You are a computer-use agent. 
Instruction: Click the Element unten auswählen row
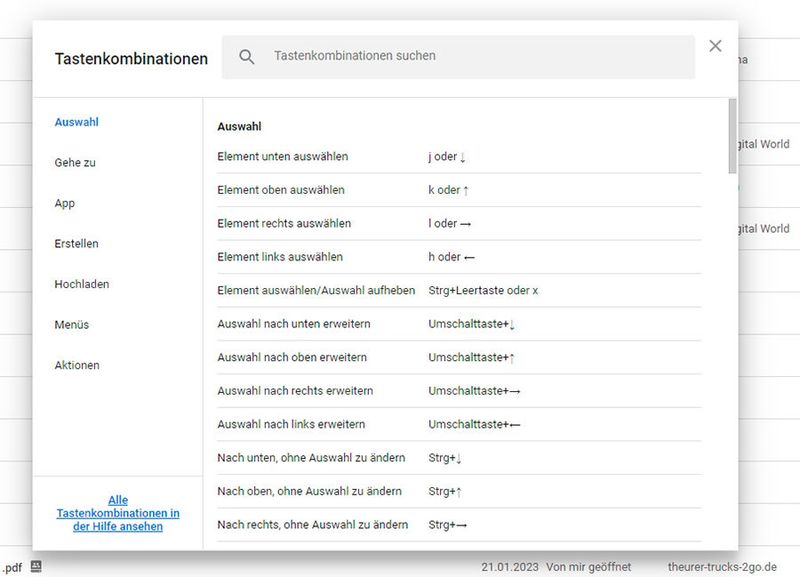(x=459, y=157)
